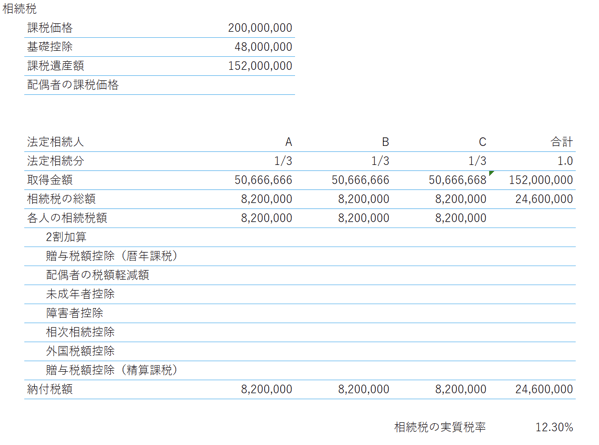
Task: Select the 課税遺産額 value 152,000,000
Action: pos(260,66)
